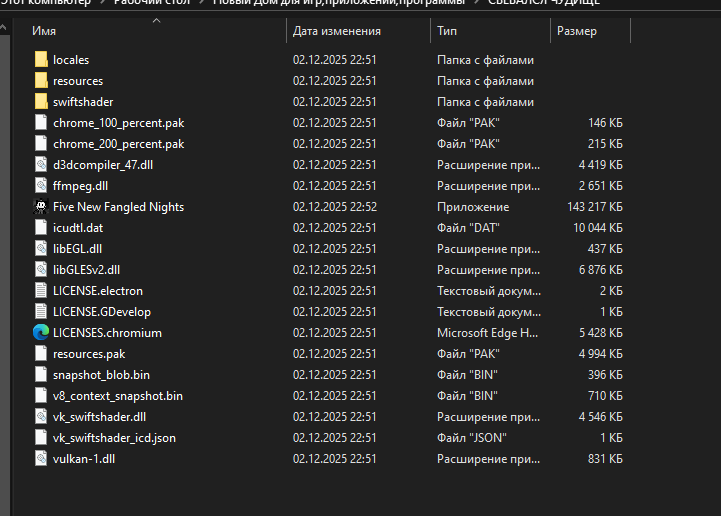Click the 5 428 КБ size value
The image size is (721, 516).
(x=601, y=333)
